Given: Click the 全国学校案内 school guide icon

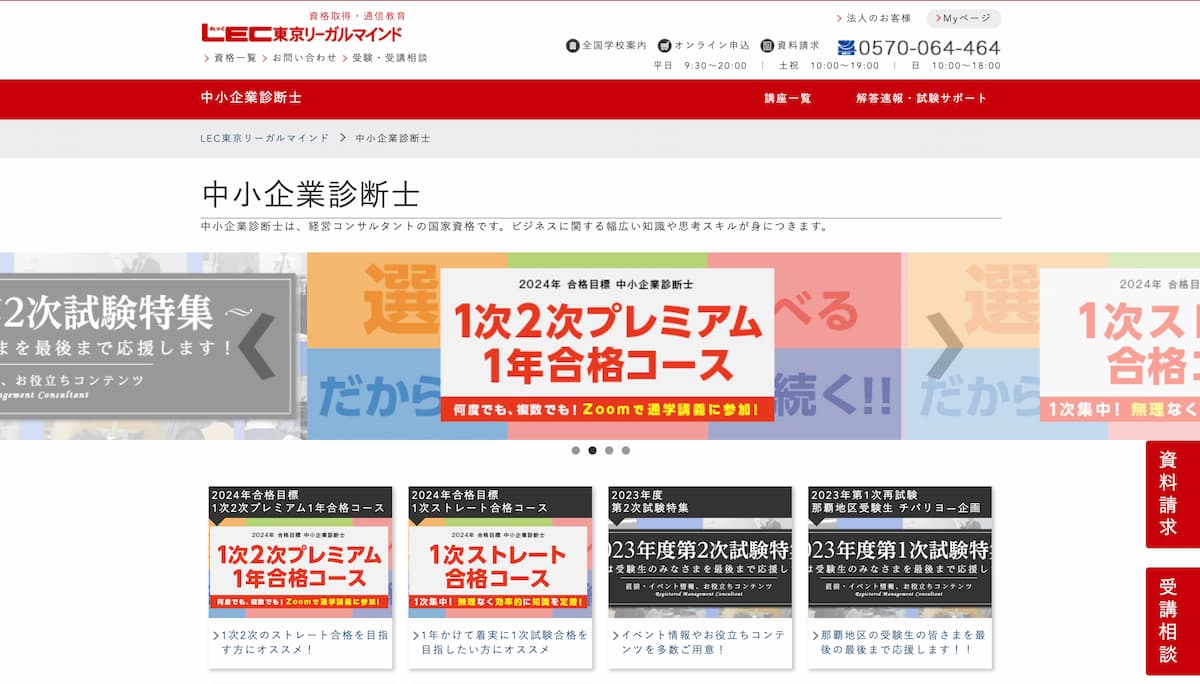Looking at the screenshot, I should click(573, 46).
